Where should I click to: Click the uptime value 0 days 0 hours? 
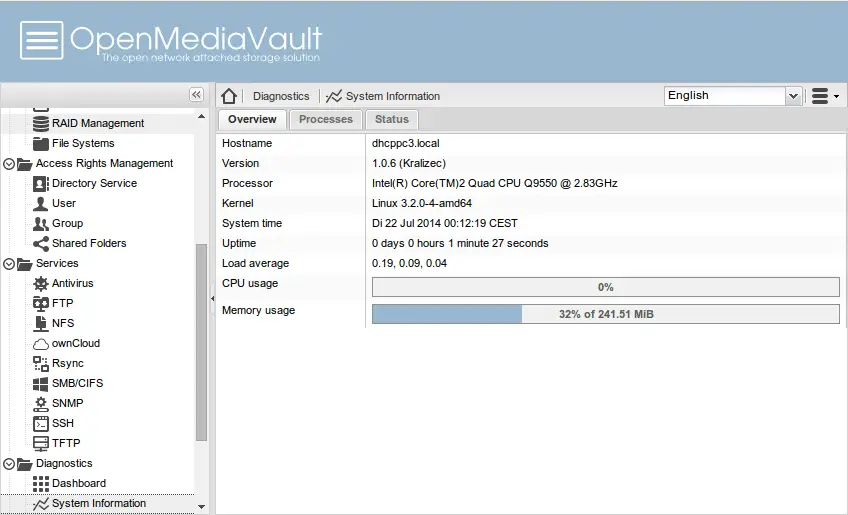(x=460, y=243)
